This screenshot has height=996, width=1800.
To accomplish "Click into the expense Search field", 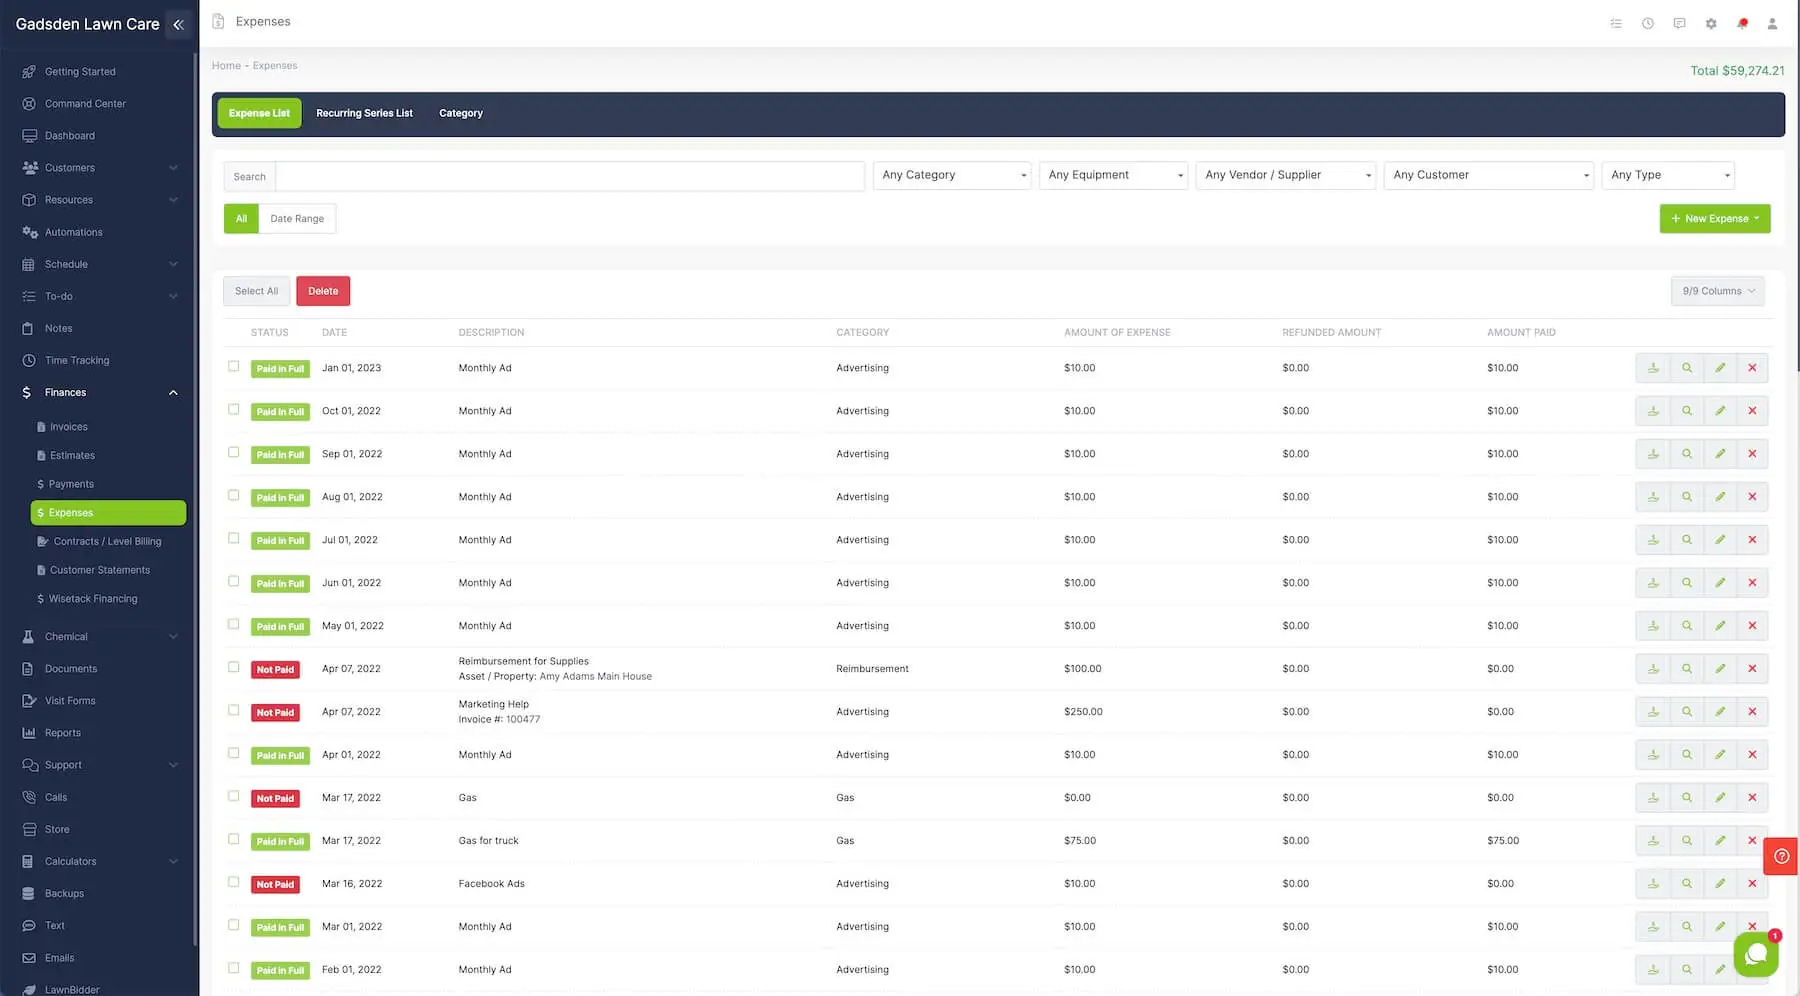I will 569,176.
